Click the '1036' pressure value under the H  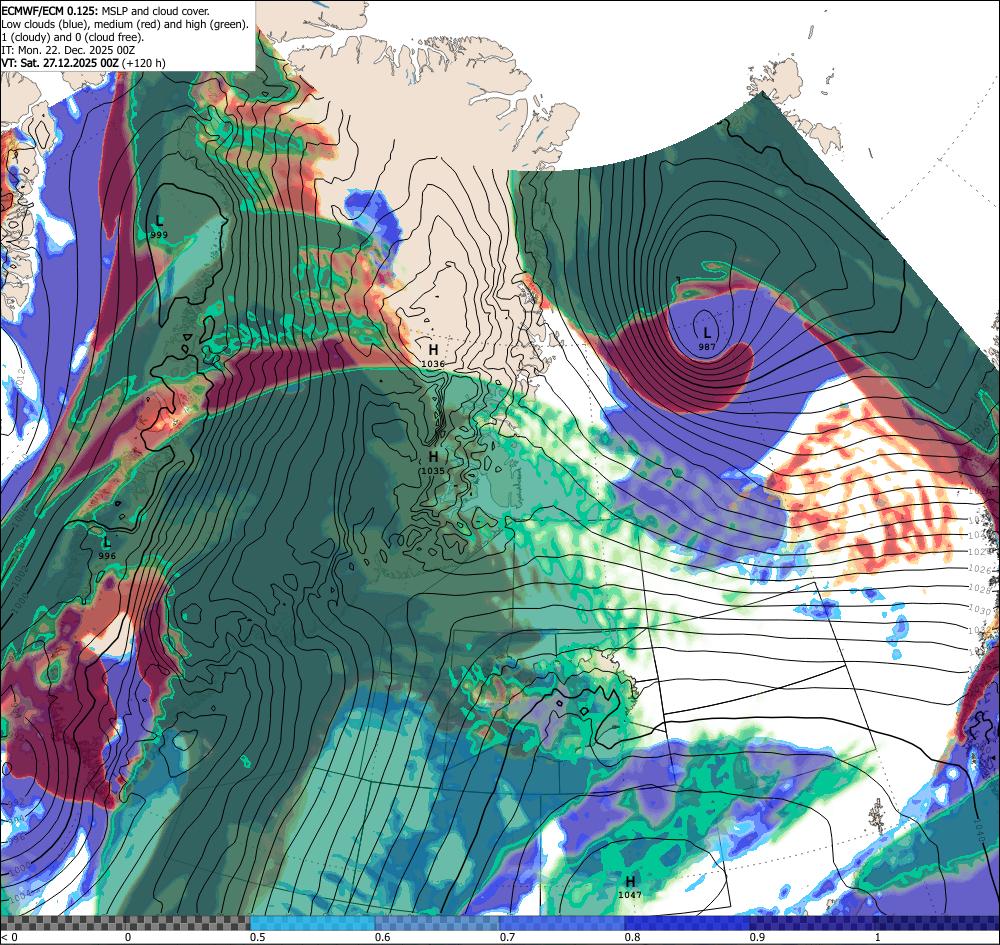pyautogui.click(x=433, y=363)
